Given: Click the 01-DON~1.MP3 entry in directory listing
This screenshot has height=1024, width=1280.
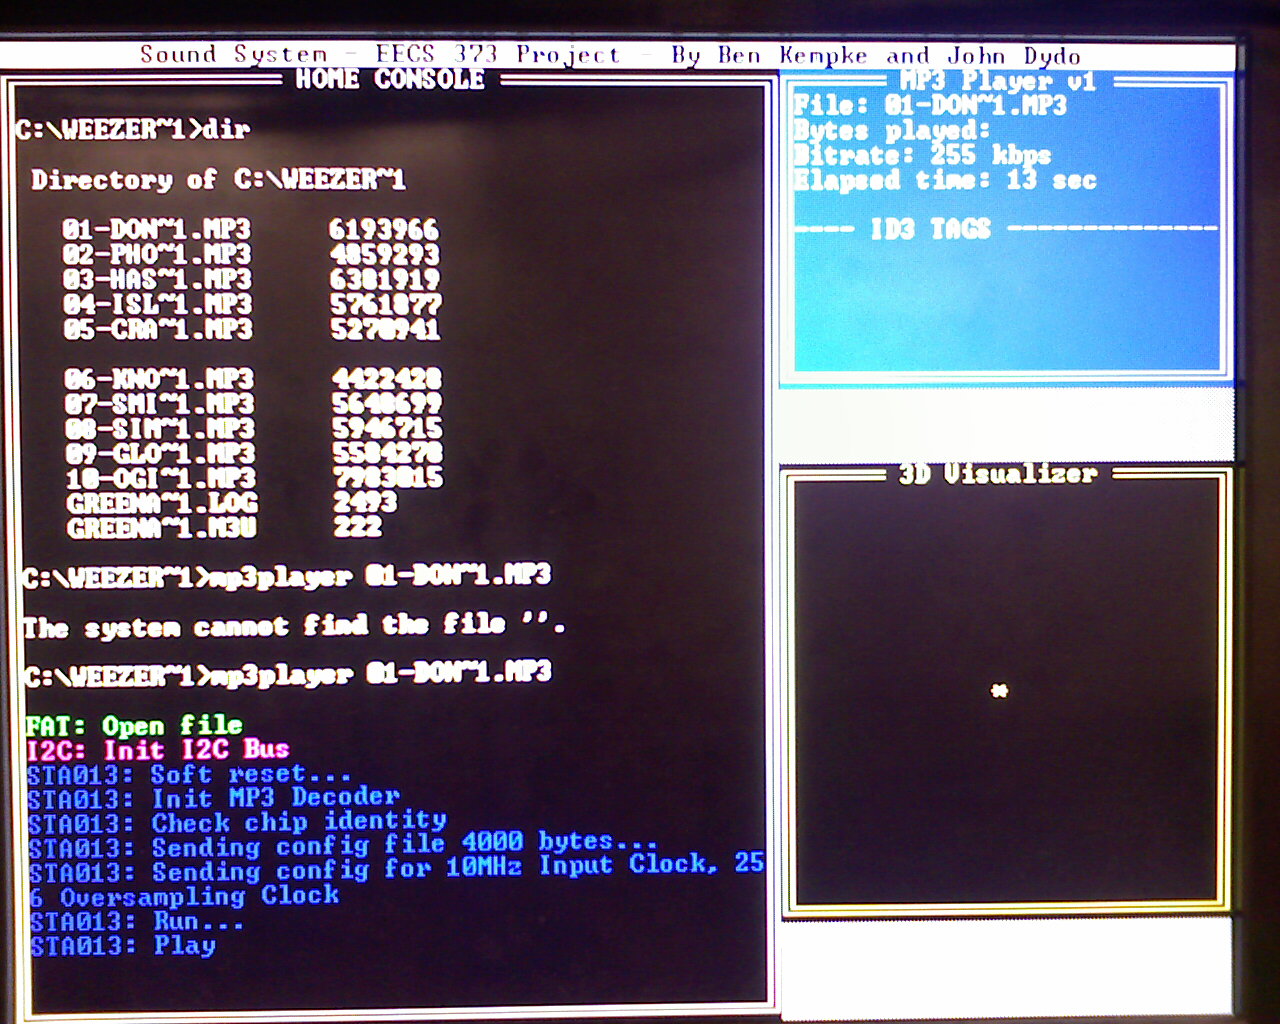Looking at the screenshot, I should point(156,229).
